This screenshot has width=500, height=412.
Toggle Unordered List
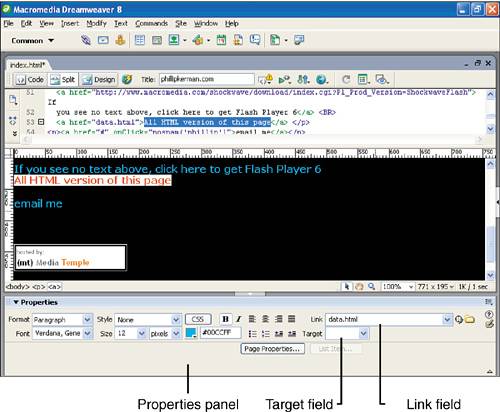pos(252,334)
